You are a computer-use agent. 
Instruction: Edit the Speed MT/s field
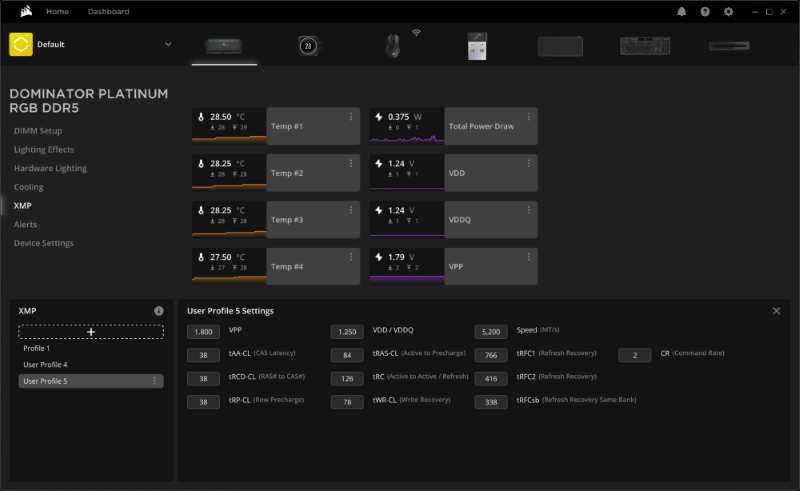click(x=491, y=332)
